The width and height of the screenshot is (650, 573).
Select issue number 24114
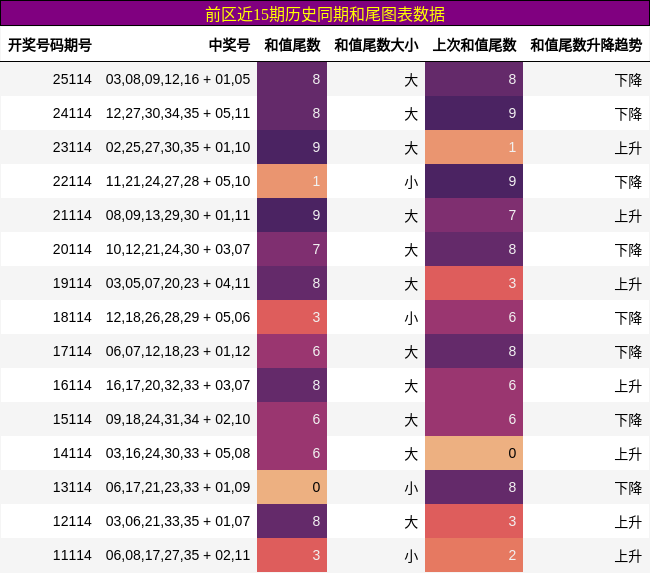72,113
